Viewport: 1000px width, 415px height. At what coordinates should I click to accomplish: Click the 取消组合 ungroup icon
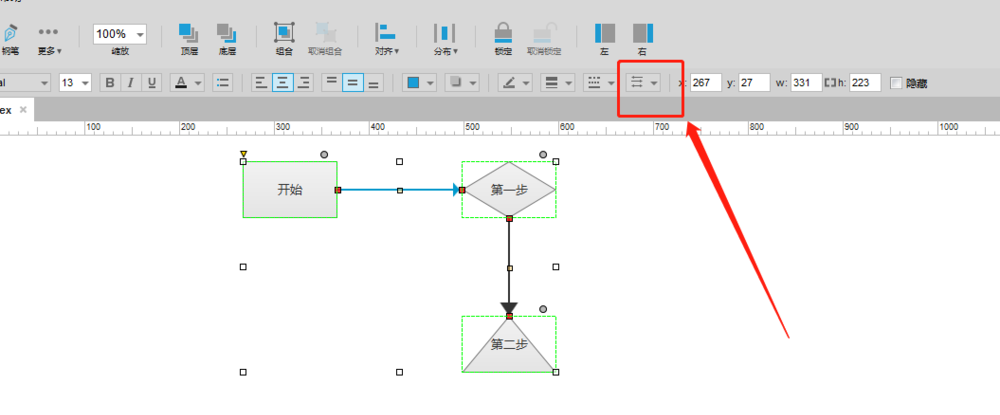click(325, 38)
